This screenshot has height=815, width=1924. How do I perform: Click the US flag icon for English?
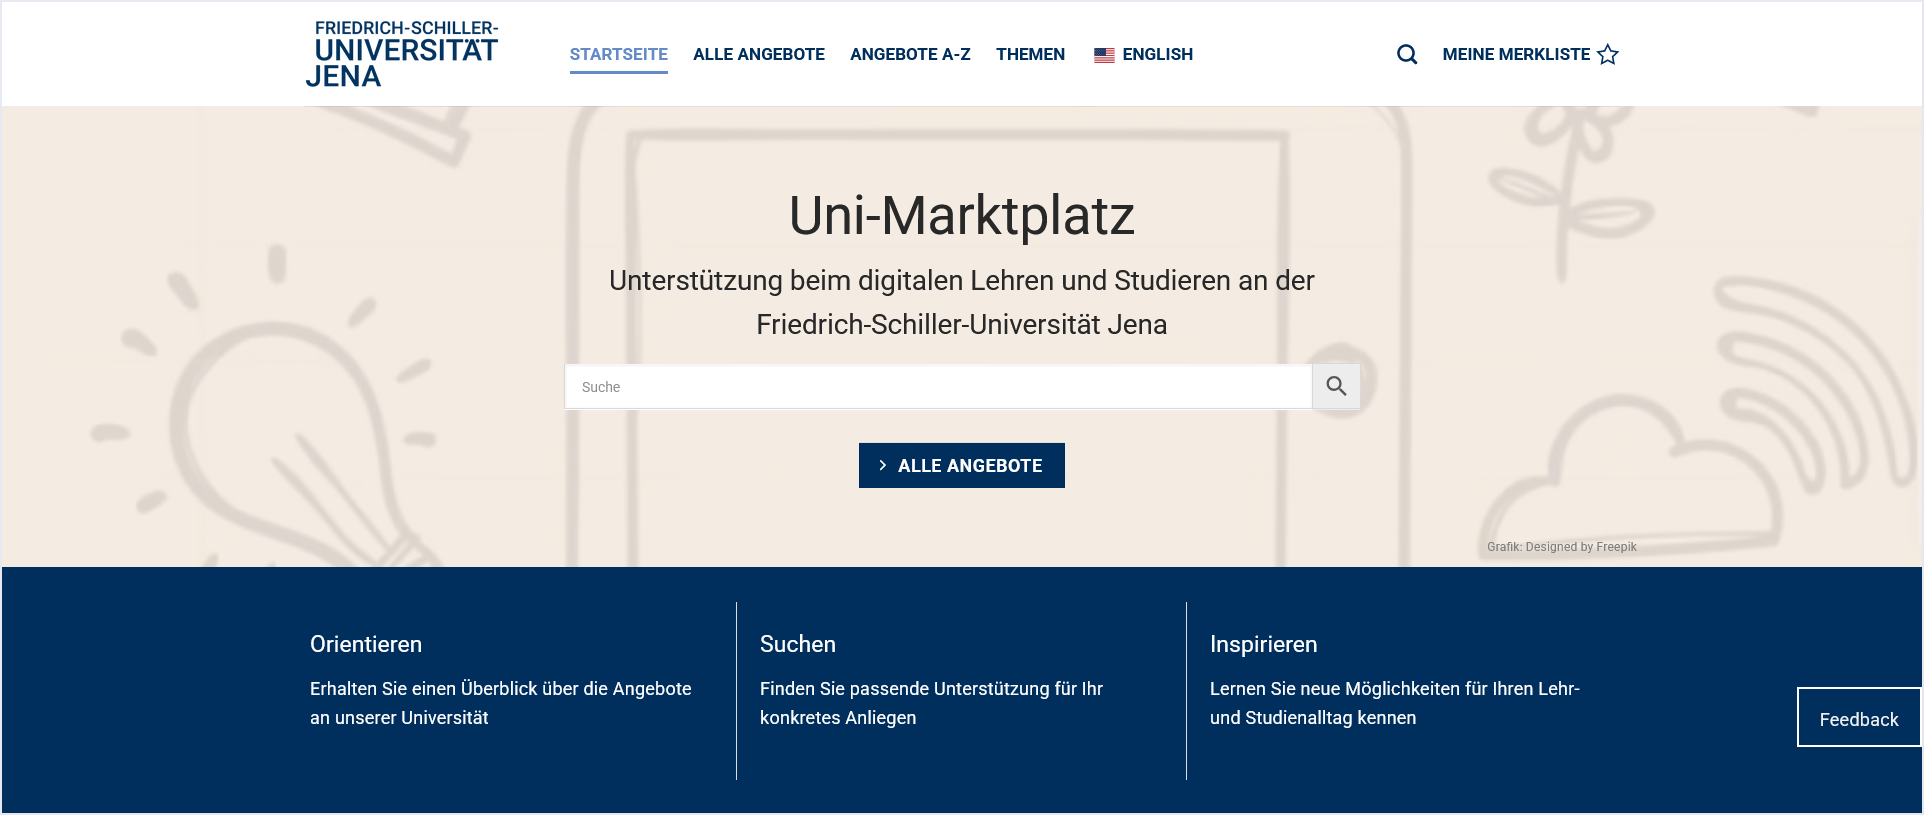click(x=1104, y=55)
